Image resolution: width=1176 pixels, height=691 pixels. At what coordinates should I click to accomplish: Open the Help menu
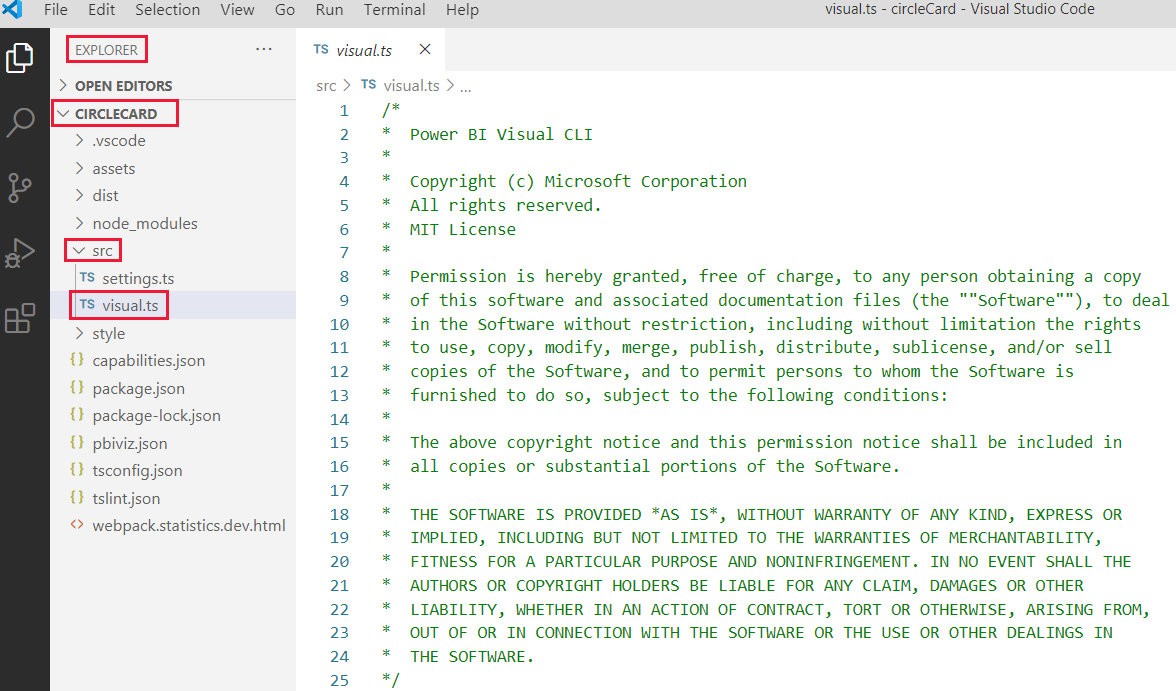[x=462, y=10]
